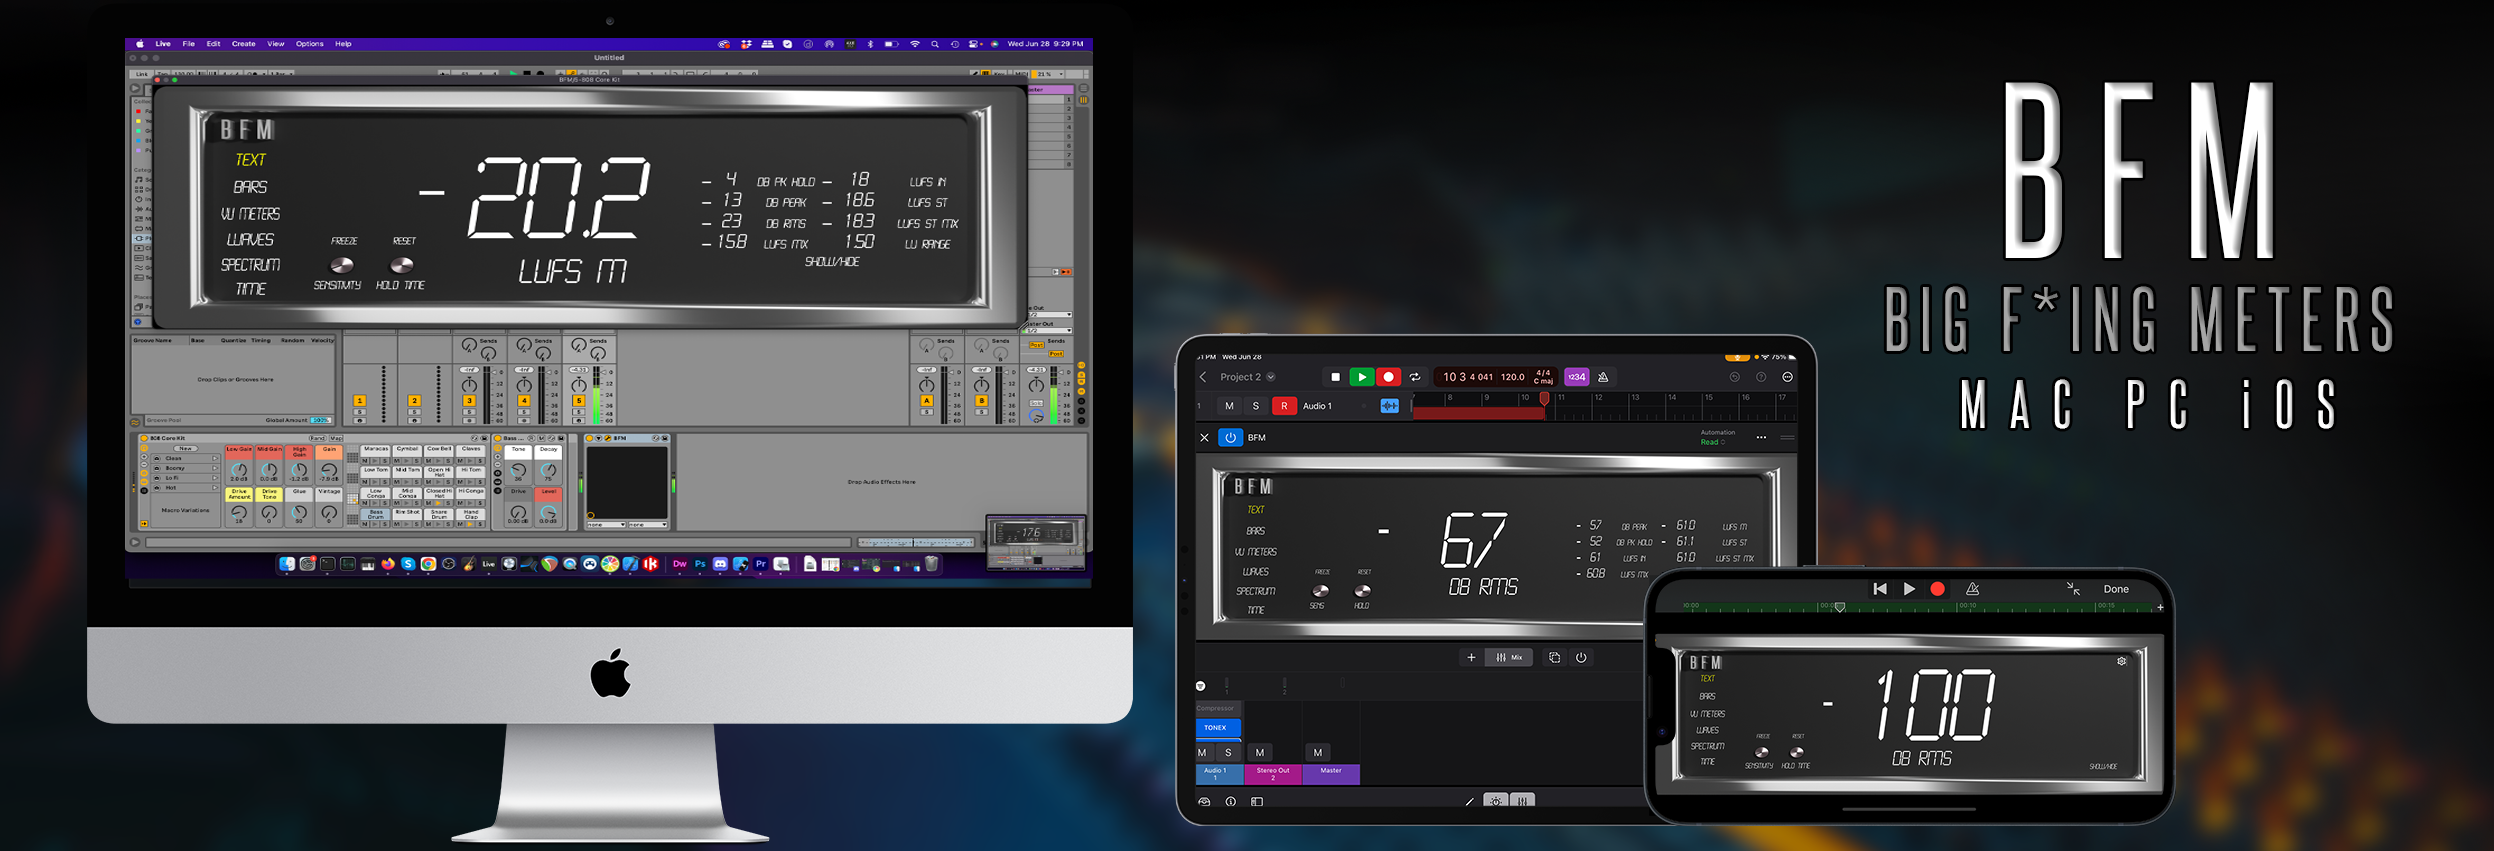Screen dimensions: 2494x851
Task: Click LU RANGE label in Mac BFM
Action: coord(927,244)
